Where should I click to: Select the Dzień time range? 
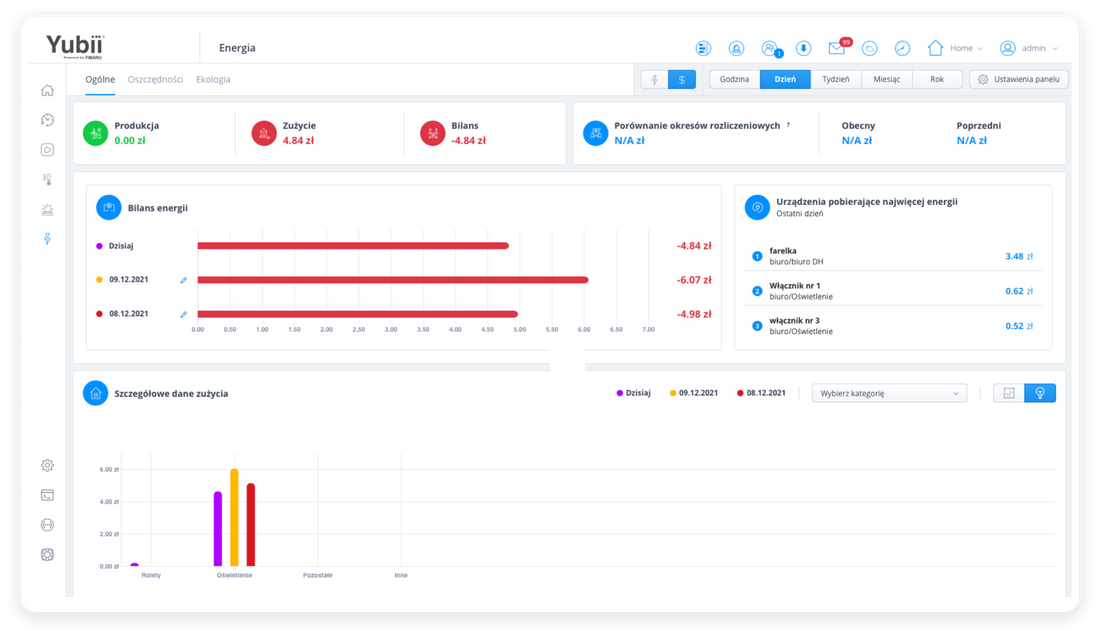click(x=785, y=79)
